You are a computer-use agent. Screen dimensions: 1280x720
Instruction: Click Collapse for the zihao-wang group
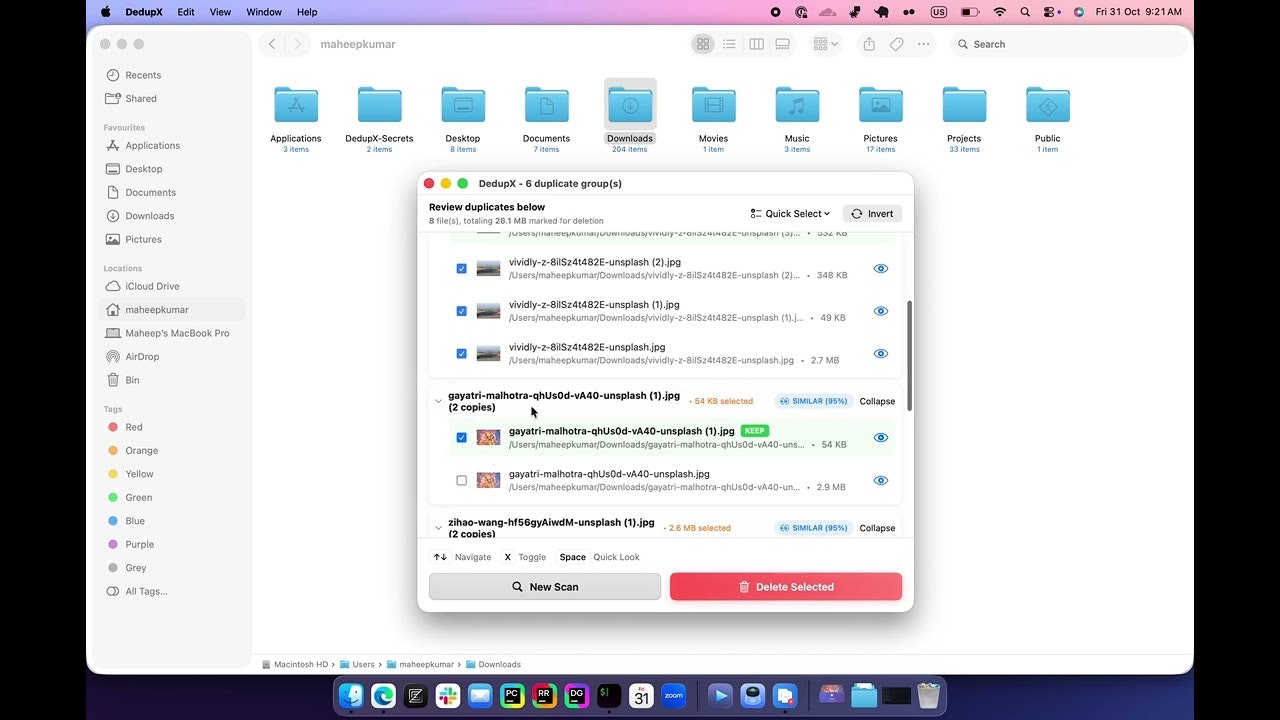tap(877, 528)
